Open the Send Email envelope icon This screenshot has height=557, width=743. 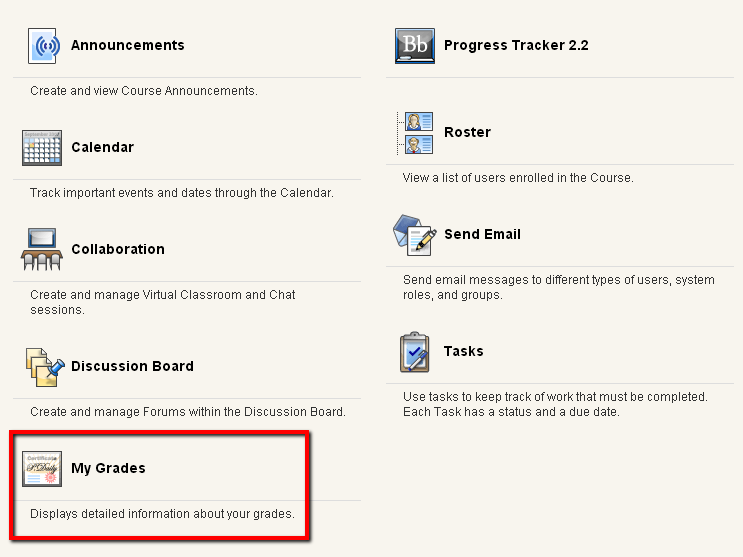pos(415,235)
